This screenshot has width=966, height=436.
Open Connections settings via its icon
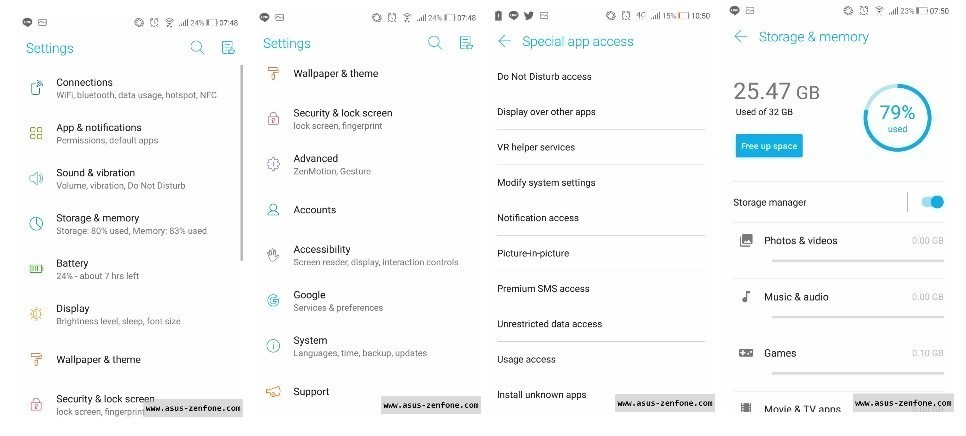tap(36, 88)
